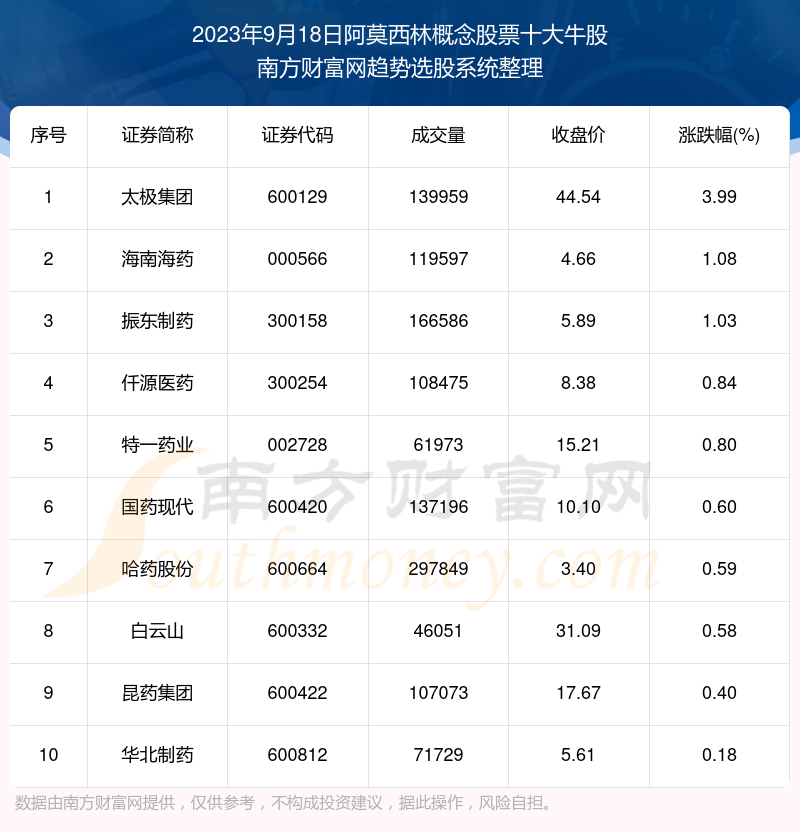
Task: Click closing price 5.61
Action: click(x=578, y=755)
